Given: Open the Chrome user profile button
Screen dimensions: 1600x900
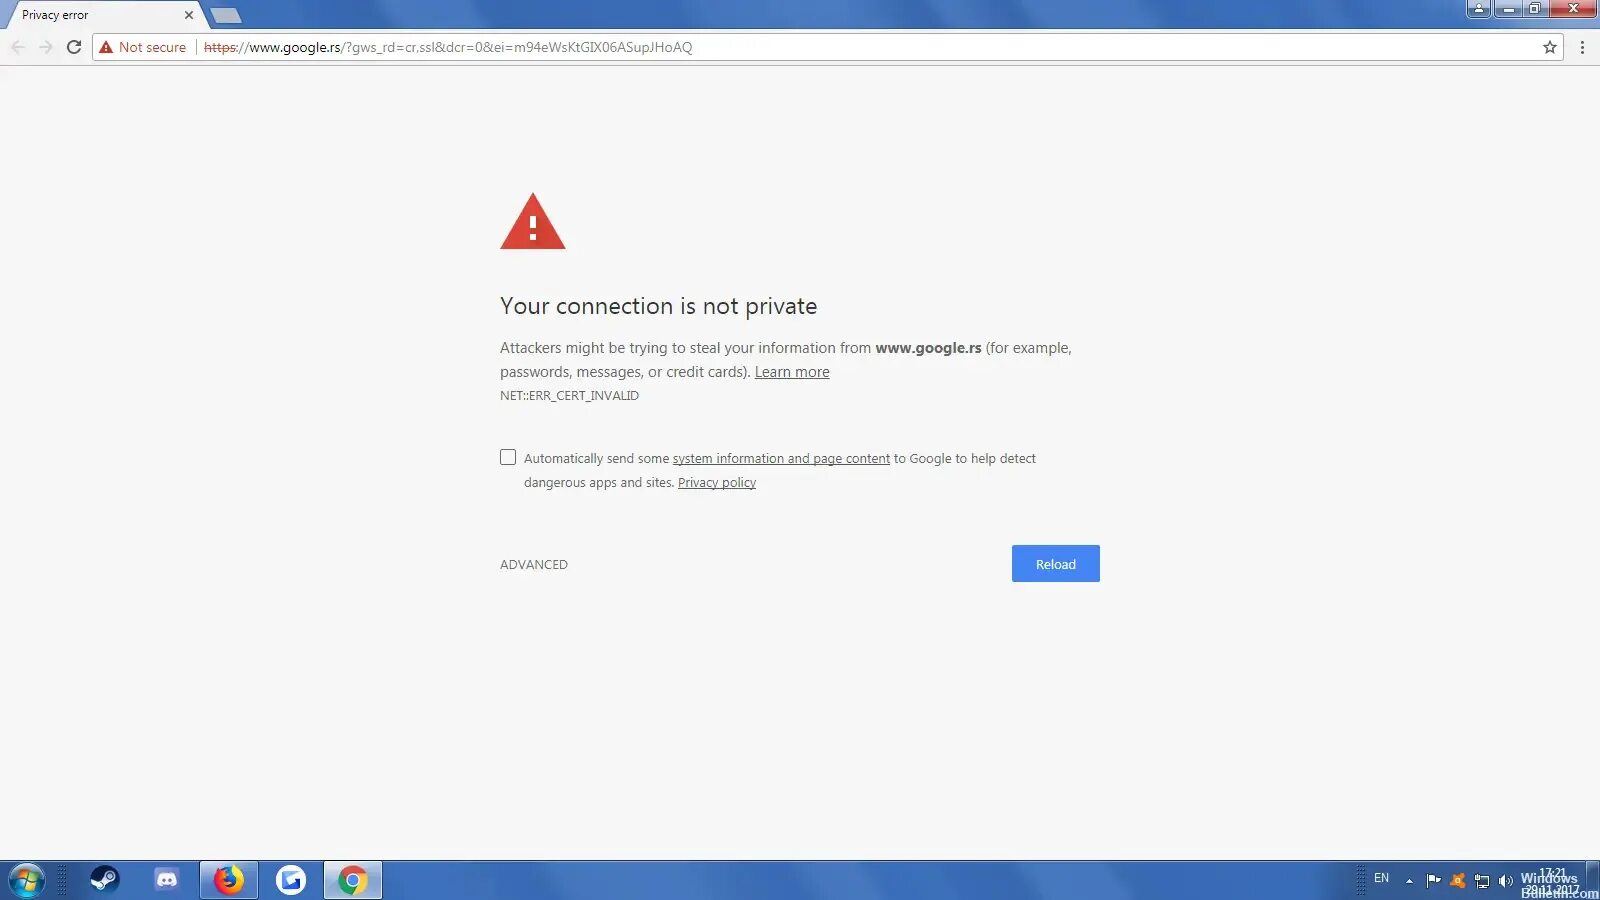Looking at the screenshot, I should [1479, 9].
